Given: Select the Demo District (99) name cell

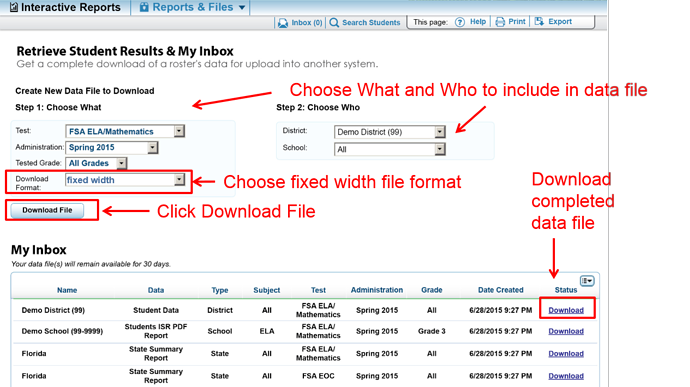Looking at the screenshot, I should point(53,310).
